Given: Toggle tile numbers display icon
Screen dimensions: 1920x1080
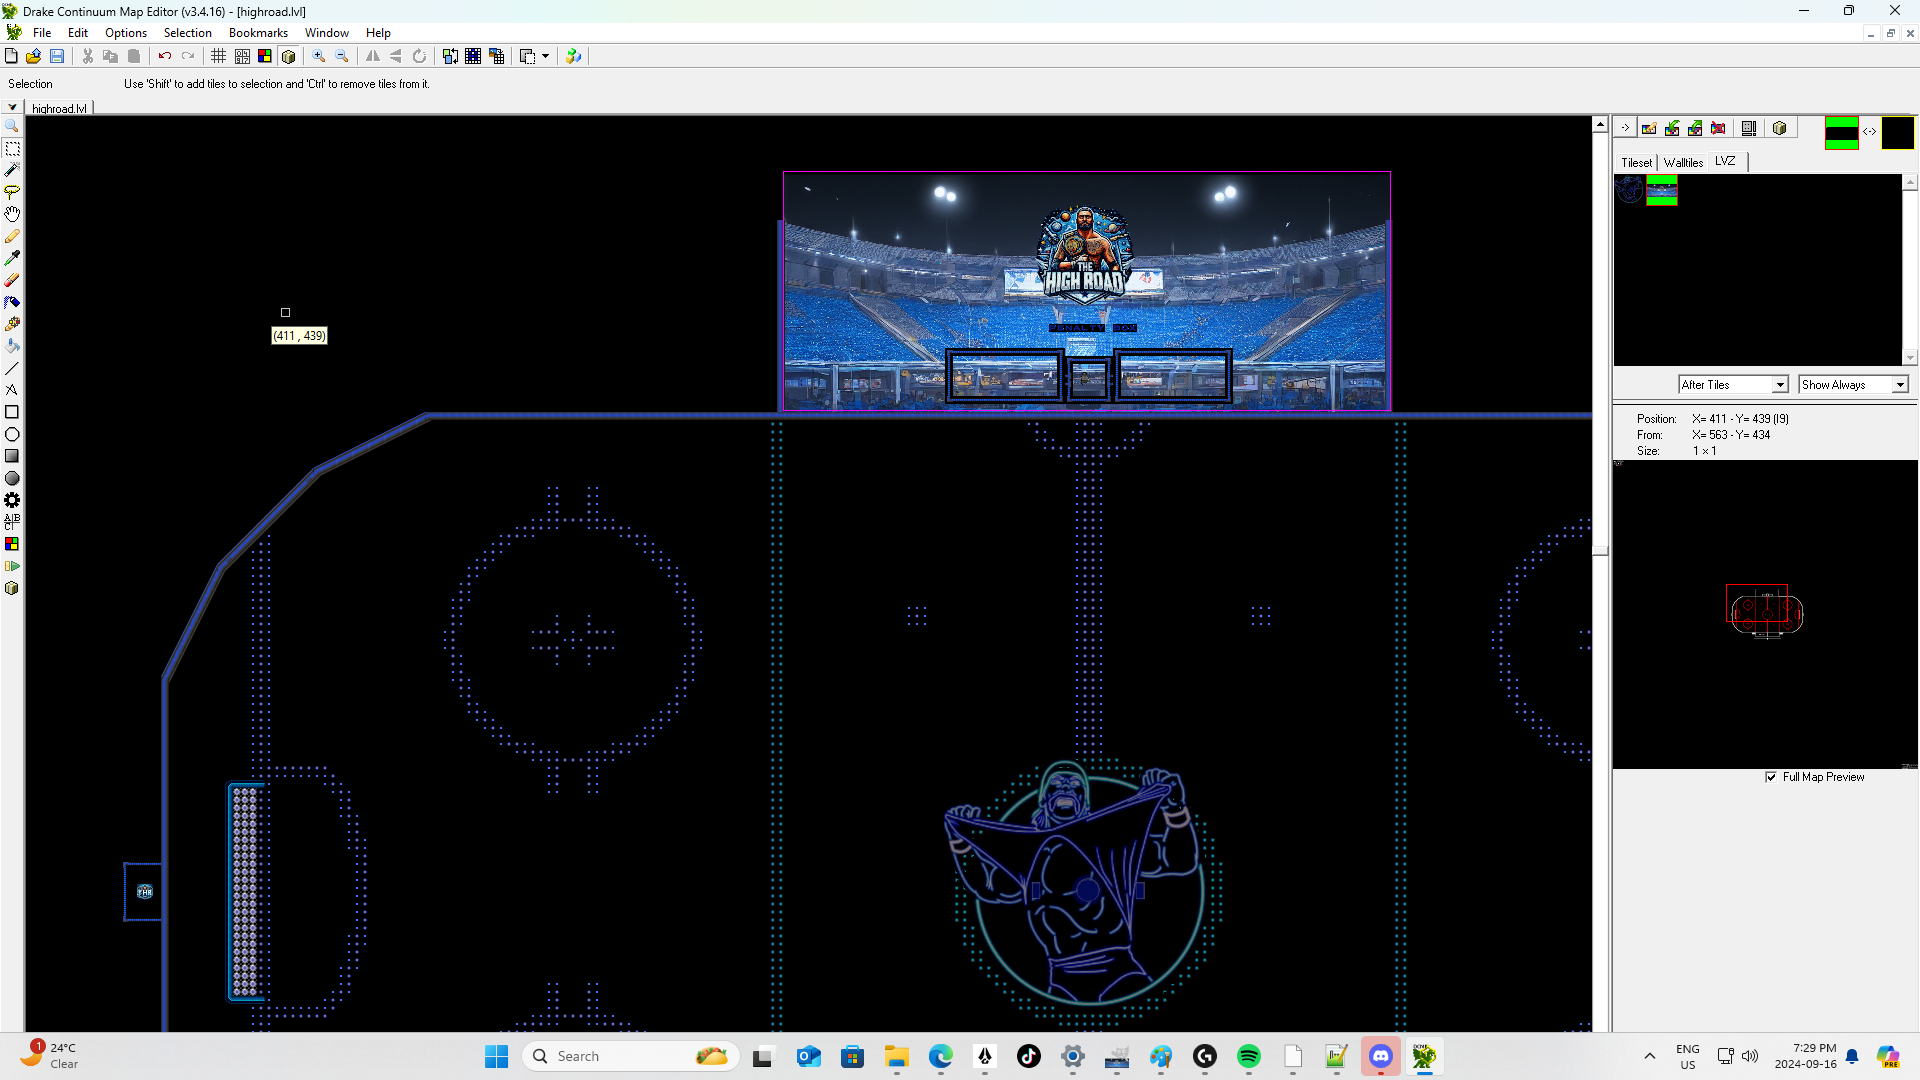Looking at the screenshot, I should tap(242, 56).
